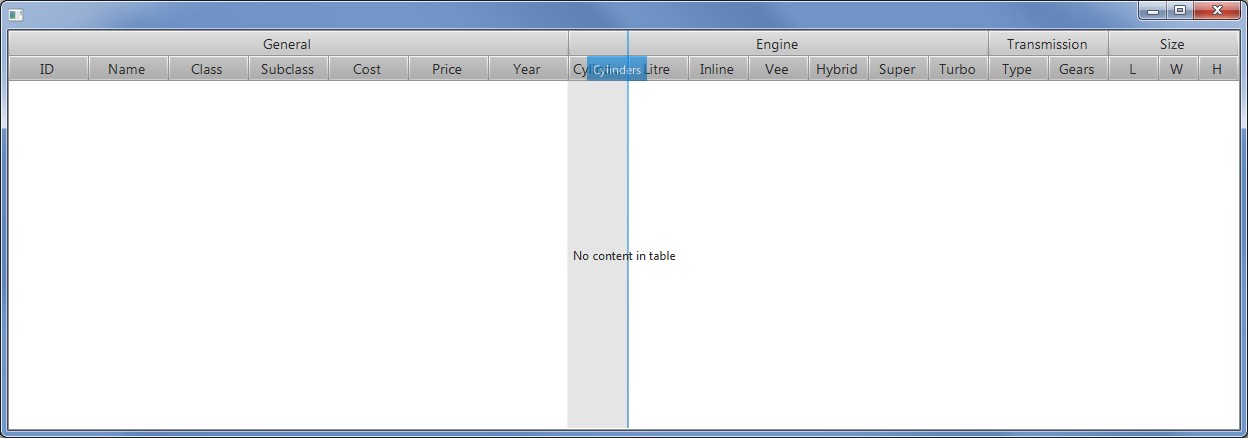Viewport: 1248px width, 438px height.
Task: Click the application icon in title bar
Action: (x=15, y=14)
